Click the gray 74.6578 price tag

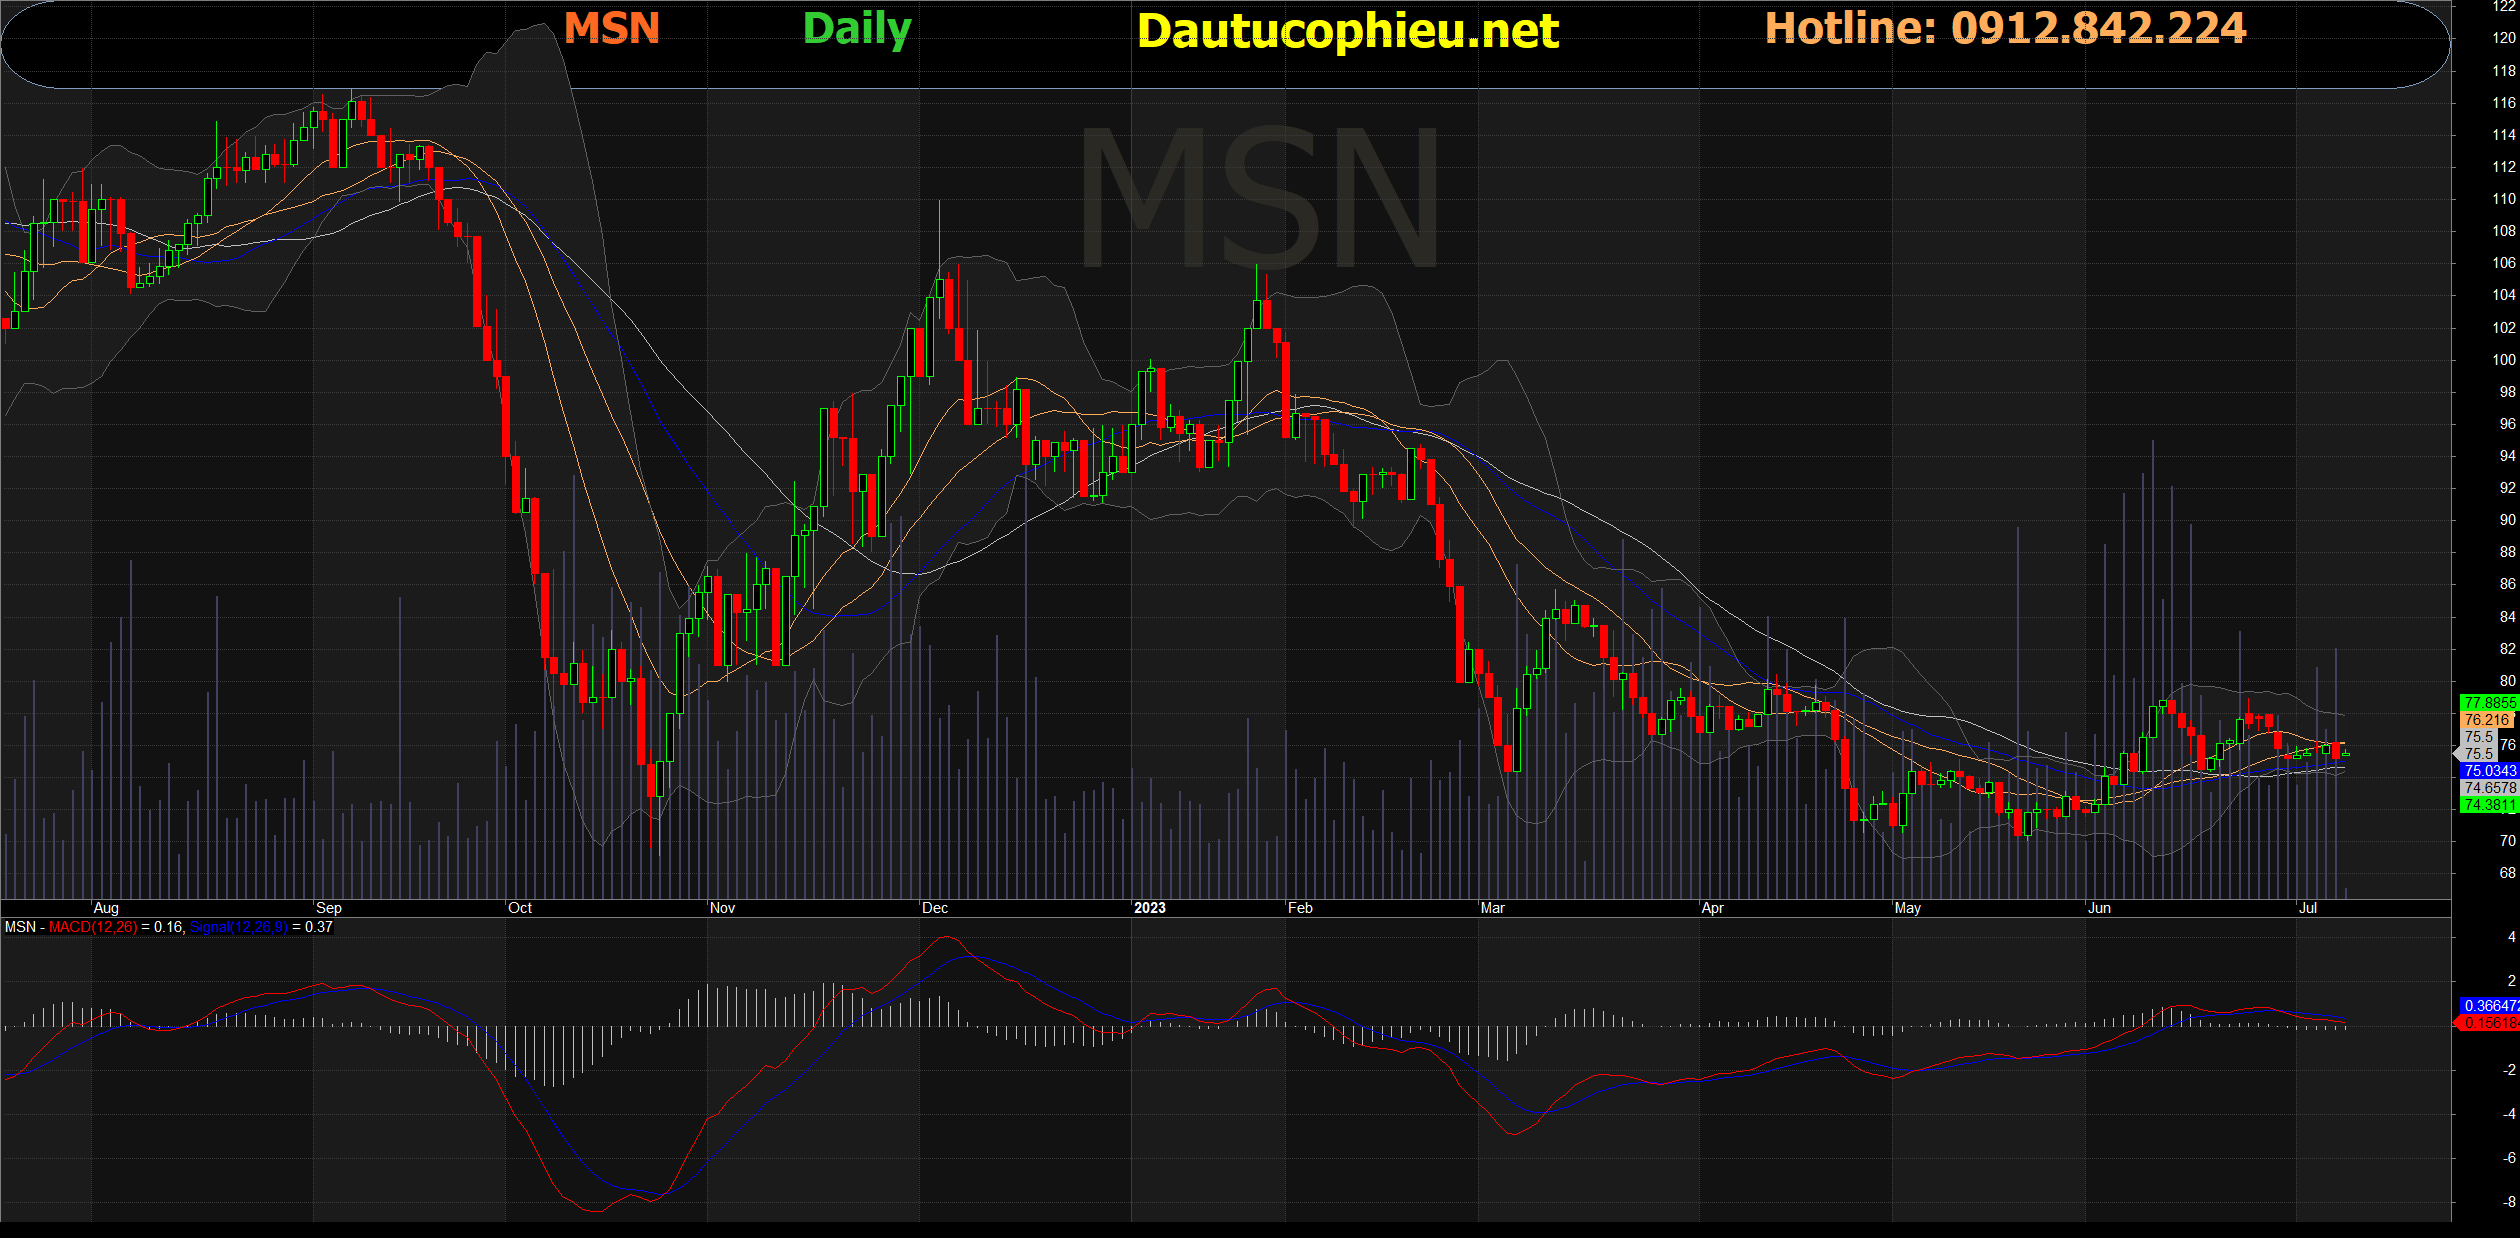click(x=2490, y=788)
